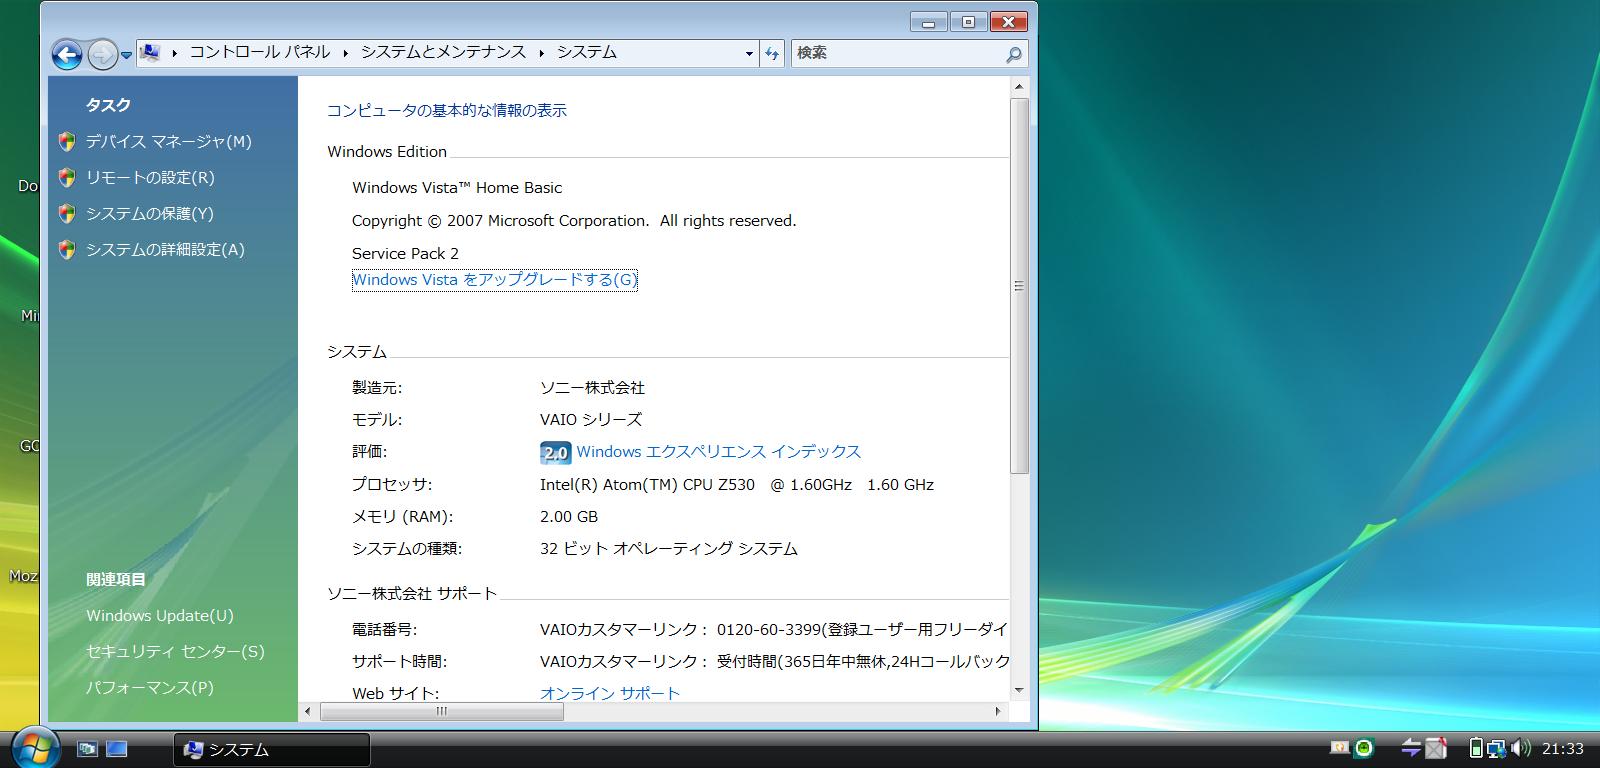Click the refresh button beside address bar
This screenshot has width=1600, height=768.
coord(772,54)
